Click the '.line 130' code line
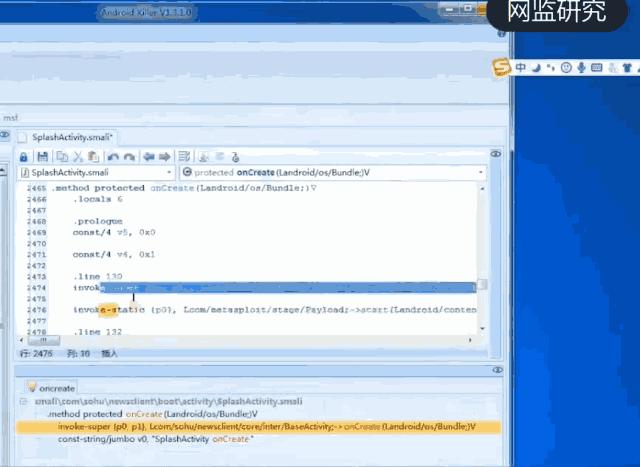Viewport: 640px width, 467px height. click(98, 276)
